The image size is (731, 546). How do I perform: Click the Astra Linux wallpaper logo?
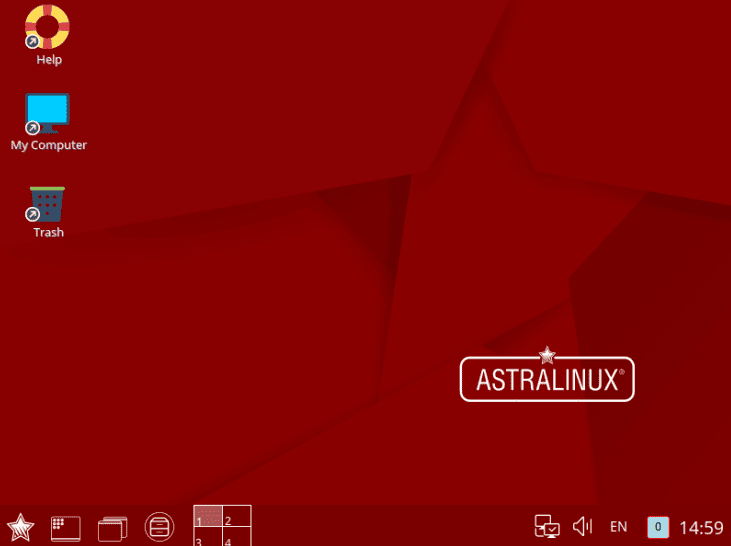point(547,378)
